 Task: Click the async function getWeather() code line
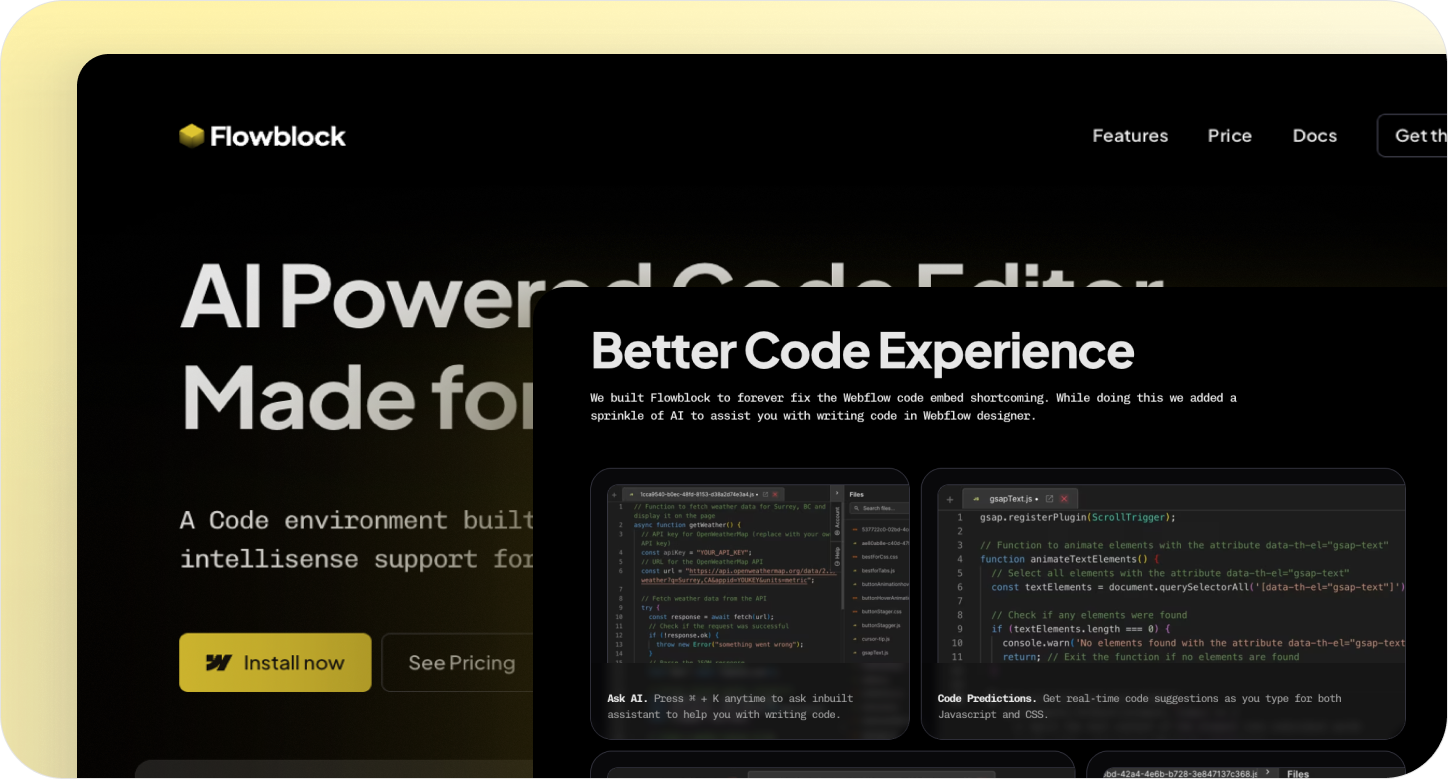click(x=687, y=525)
